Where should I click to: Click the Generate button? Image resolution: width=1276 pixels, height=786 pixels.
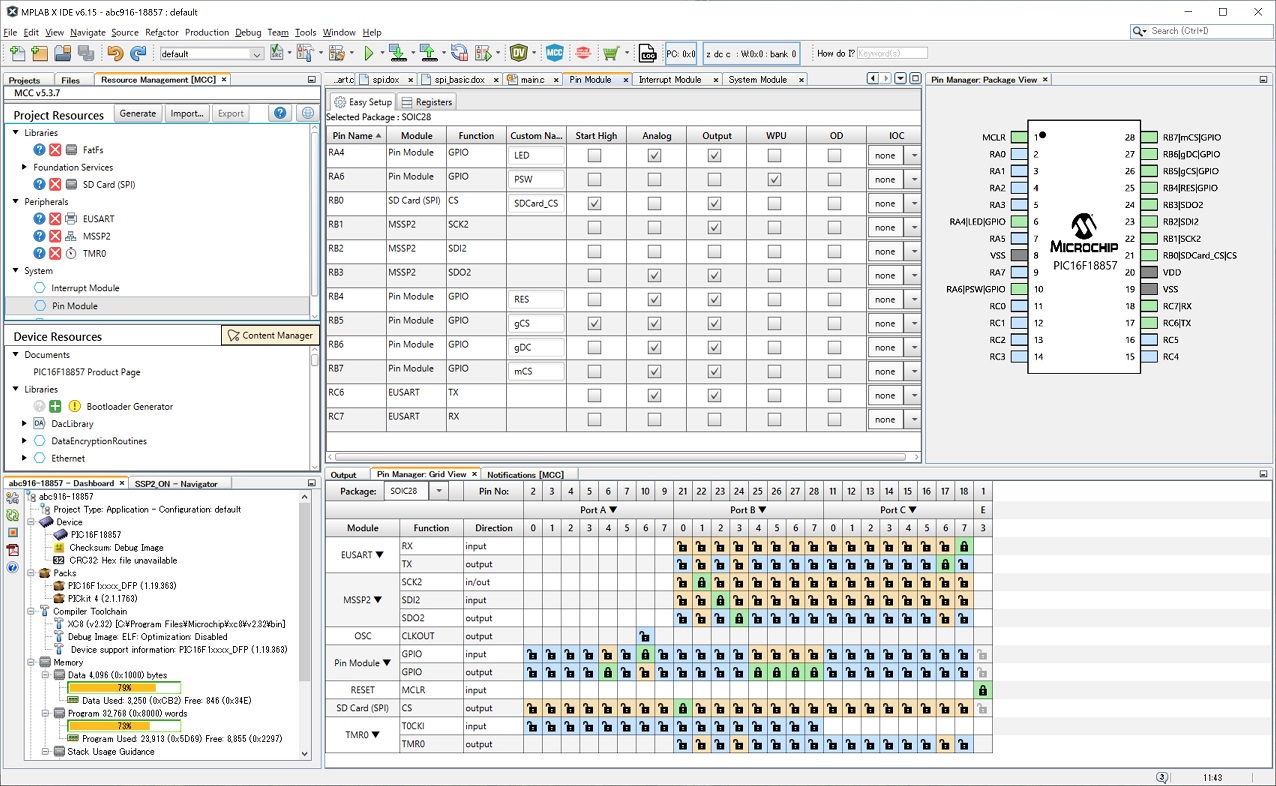tap(138, 114)
